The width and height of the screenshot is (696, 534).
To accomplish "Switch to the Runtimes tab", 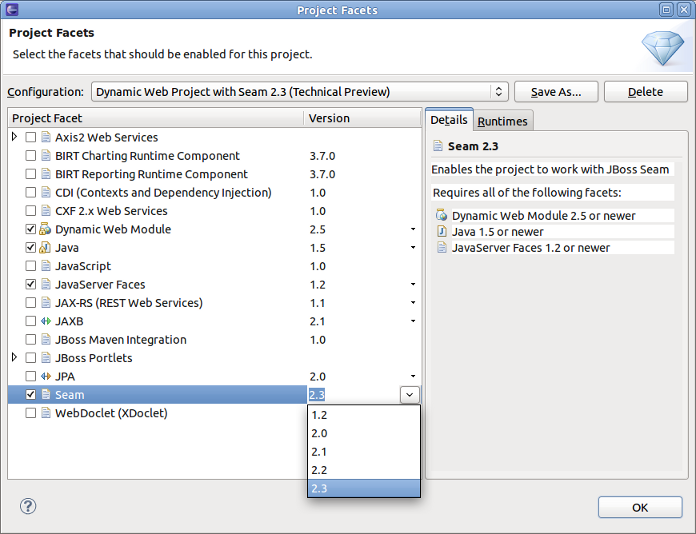I will click(x=502, y=121).
